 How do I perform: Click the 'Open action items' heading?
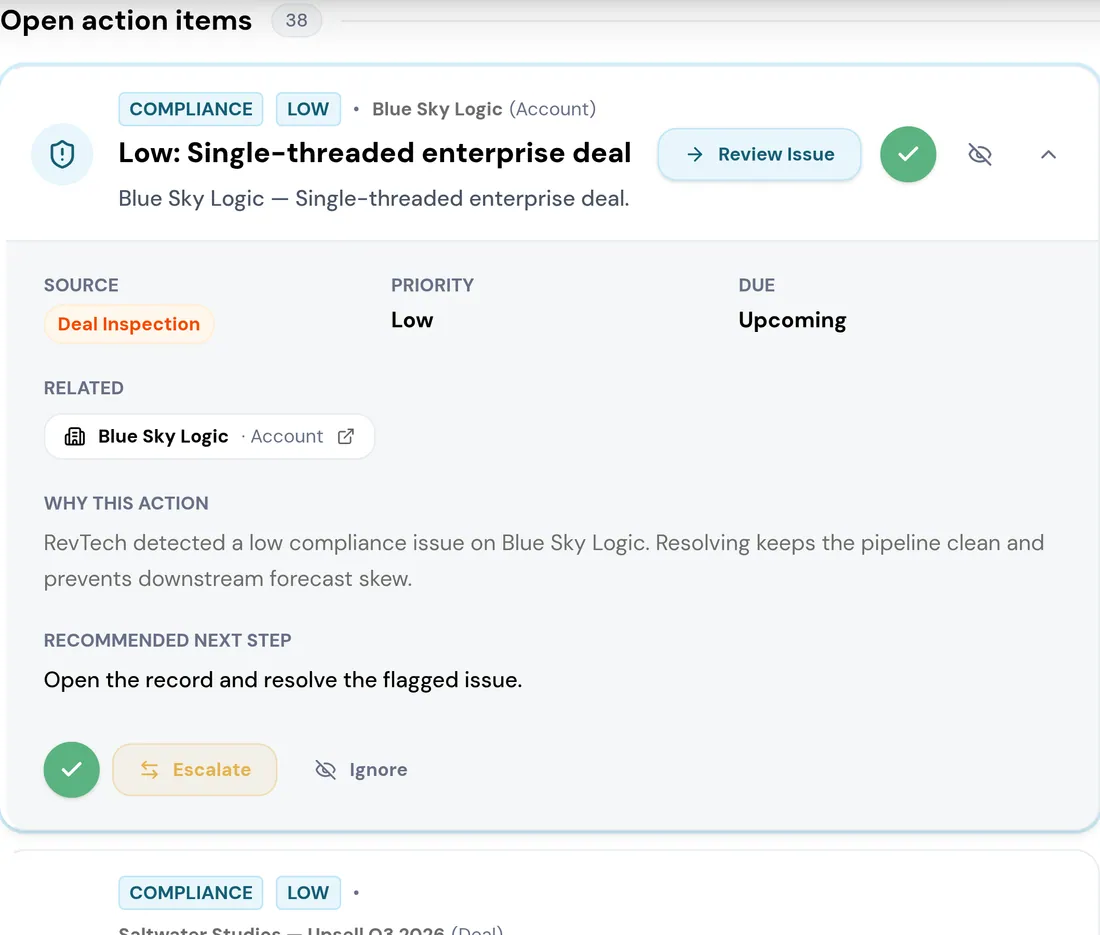pos(126,20)
